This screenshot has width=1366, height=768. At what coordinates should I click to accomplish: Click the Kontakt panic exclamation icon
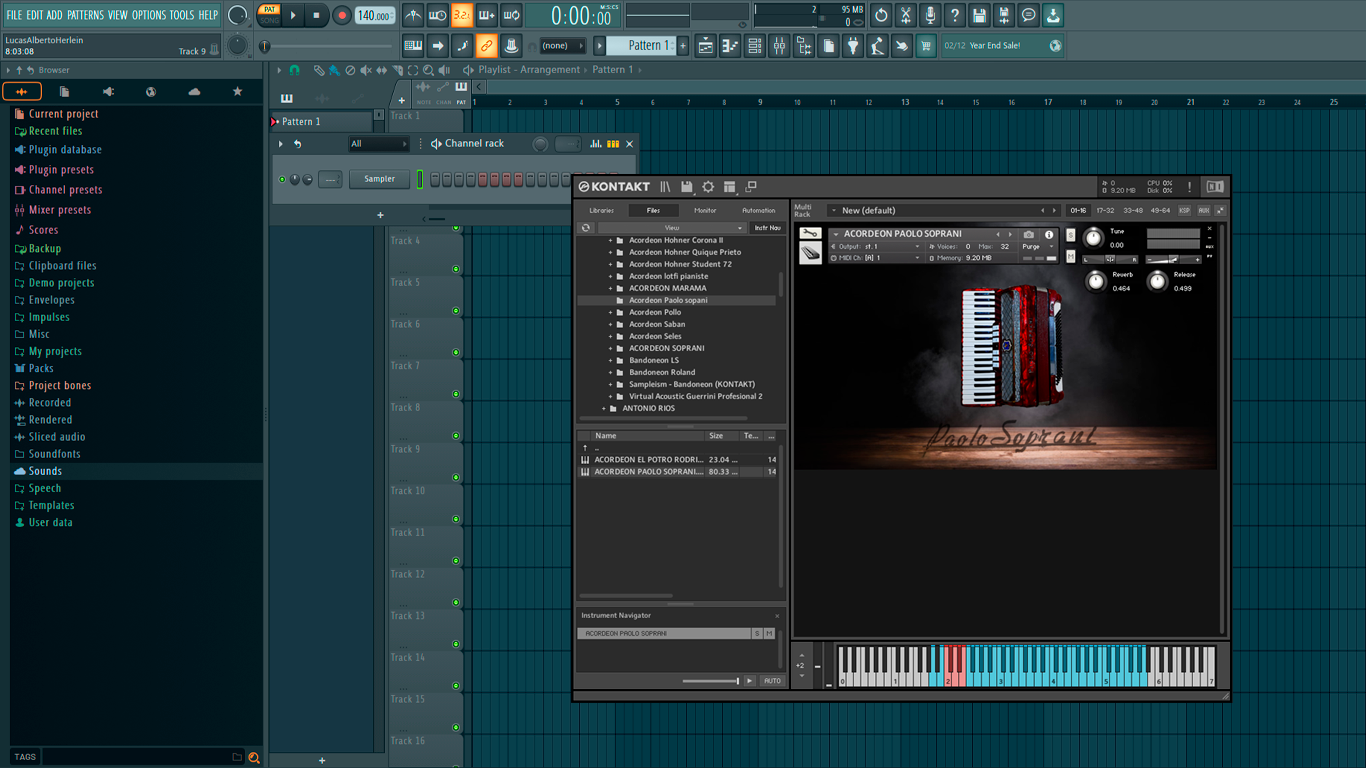coord(1189,187)
